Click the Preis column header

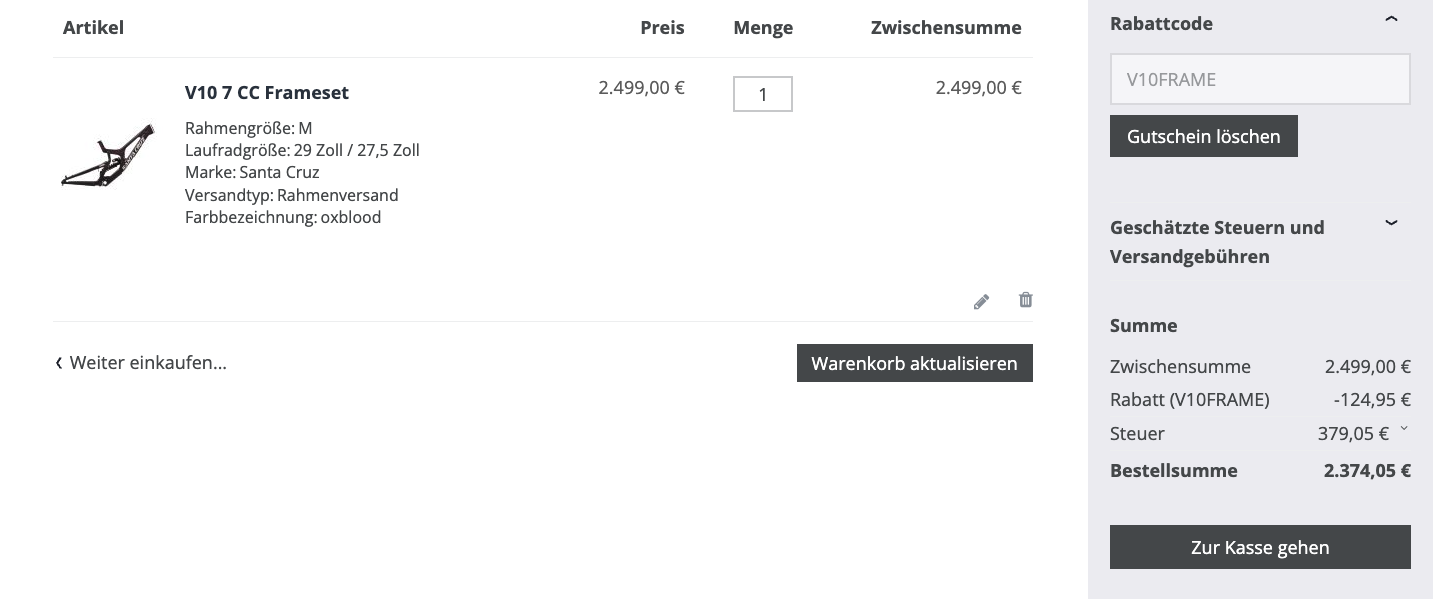pyautogui.click(x=662, y=28)
